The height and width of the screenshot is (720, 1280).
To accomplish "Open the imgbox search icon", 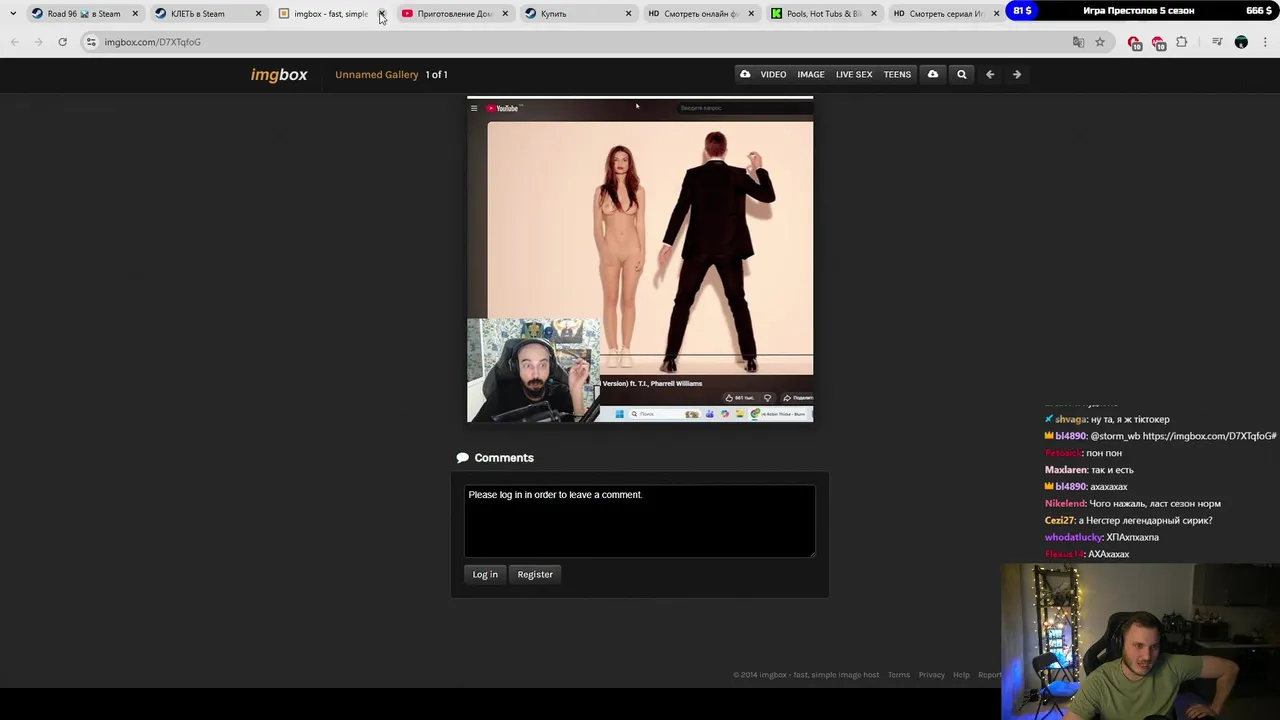I will click(962, 74).
